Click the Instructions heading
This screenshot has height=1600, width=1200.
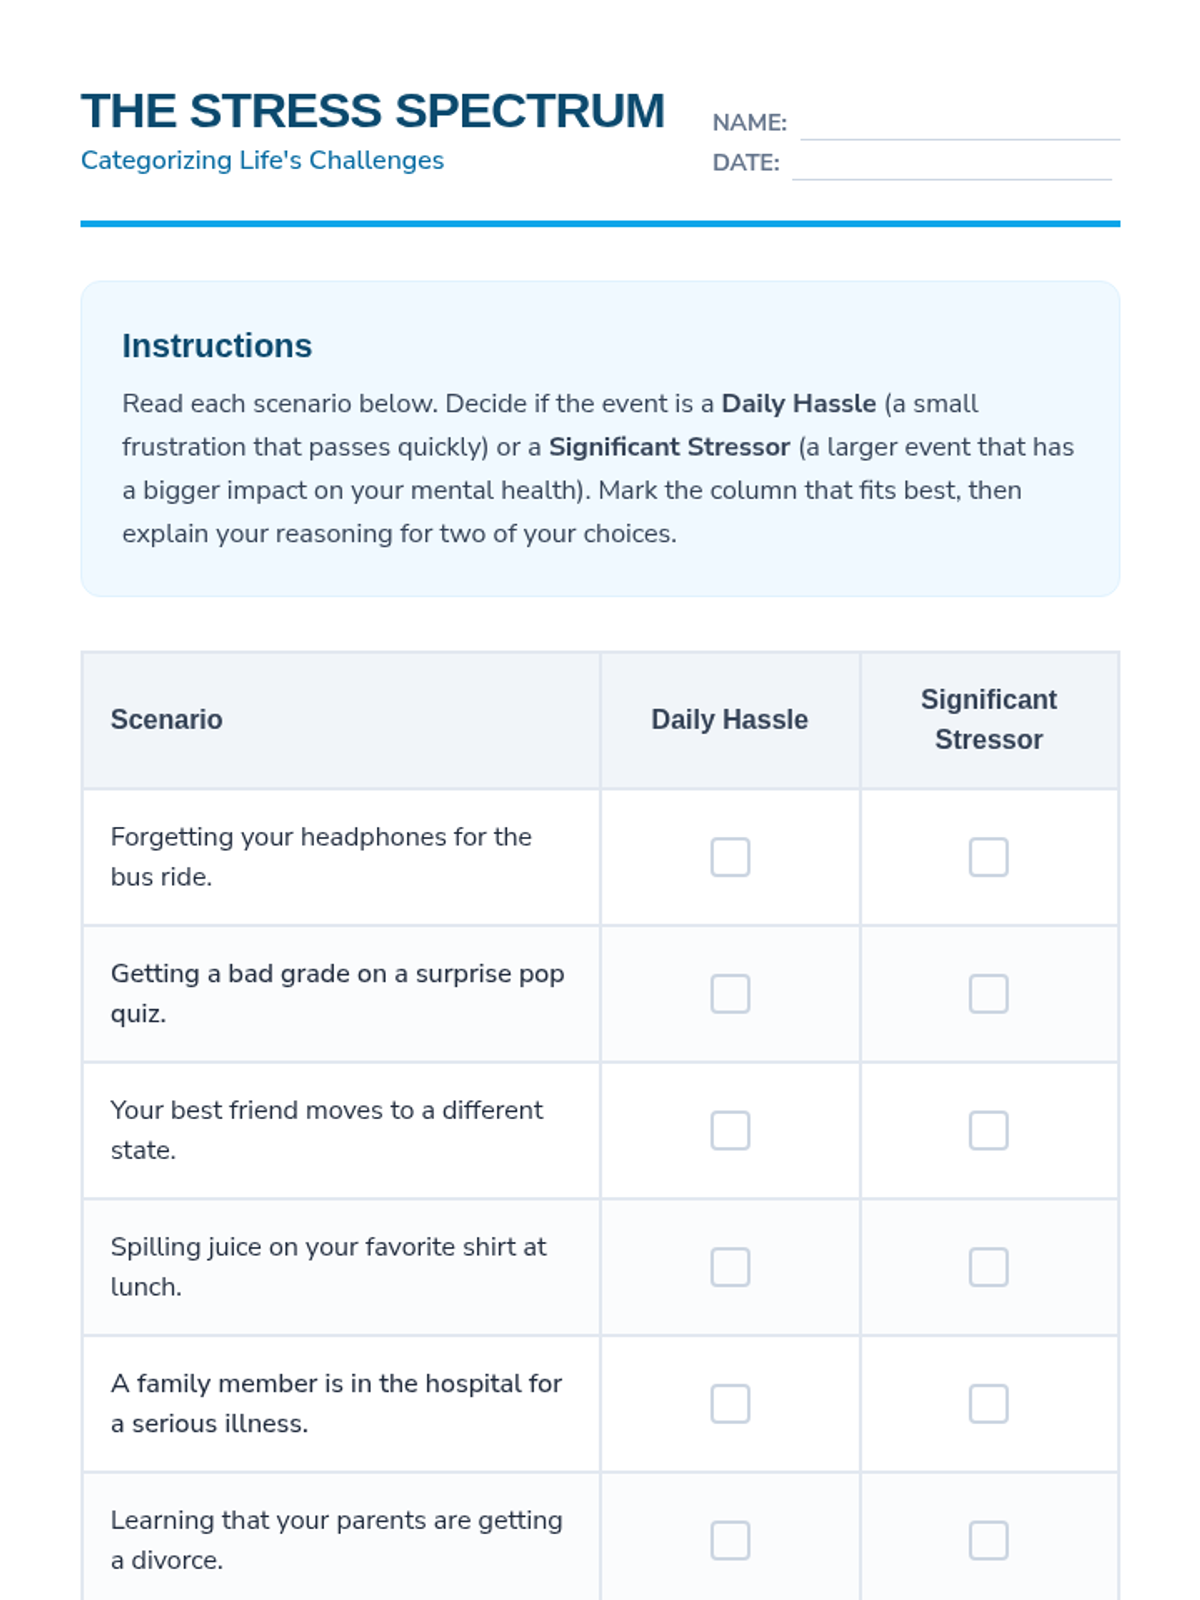click(217, 346)
